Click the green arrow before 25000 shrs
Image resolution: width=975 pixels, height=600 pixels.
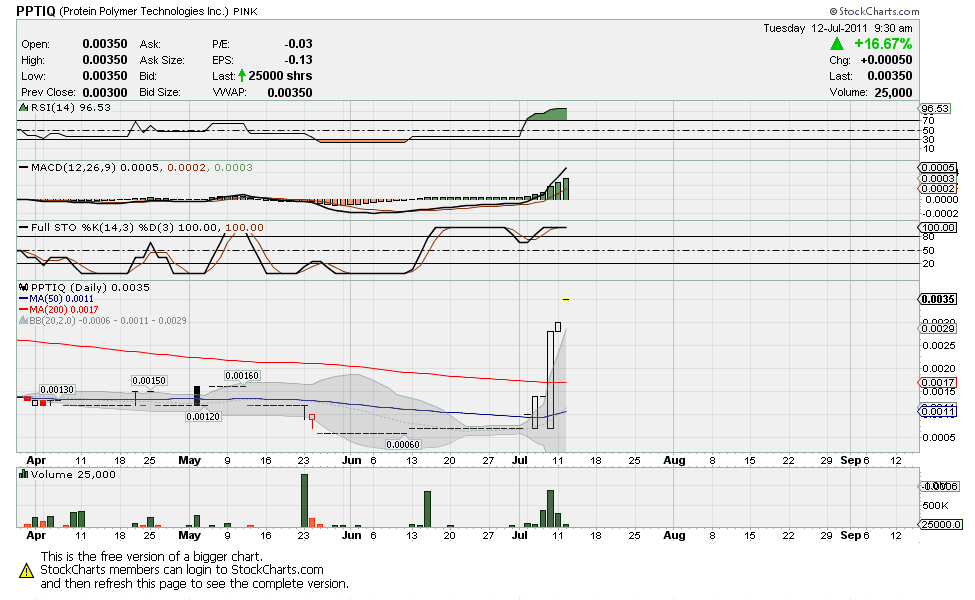[242, 76]
